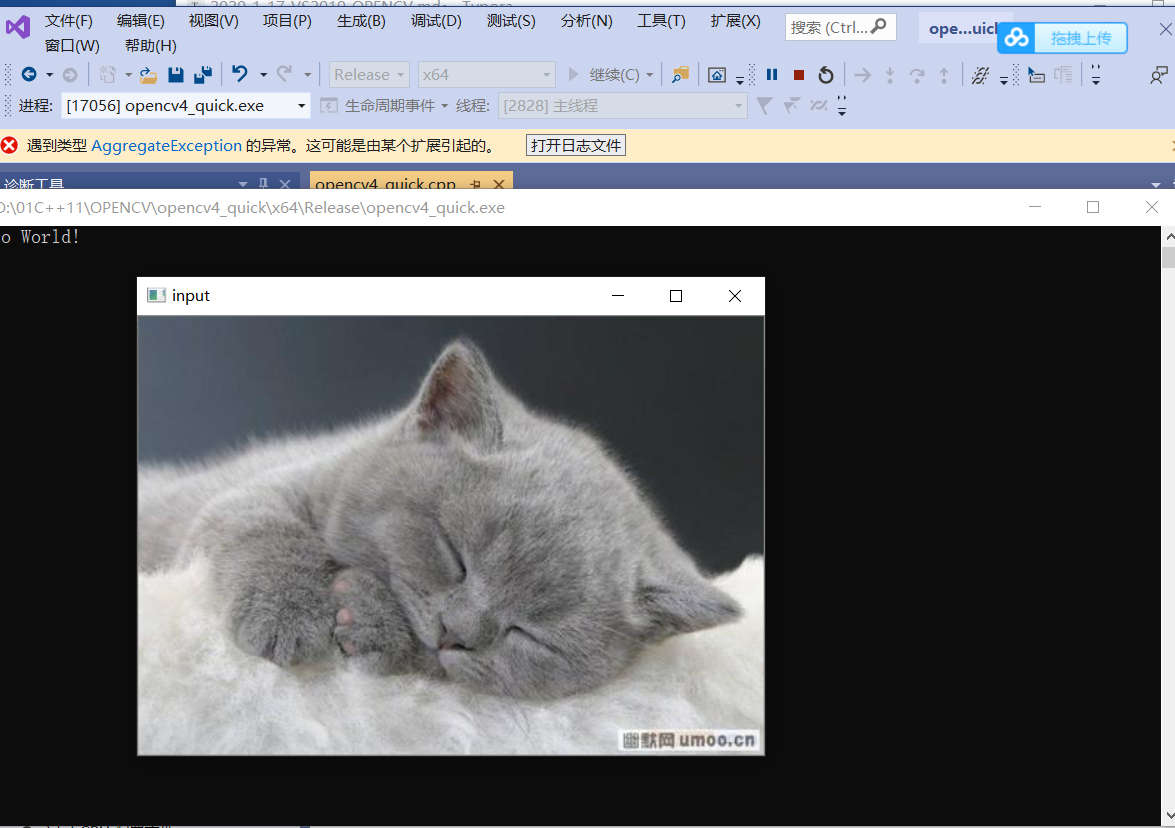Click the Redo arrow icon

284,73
